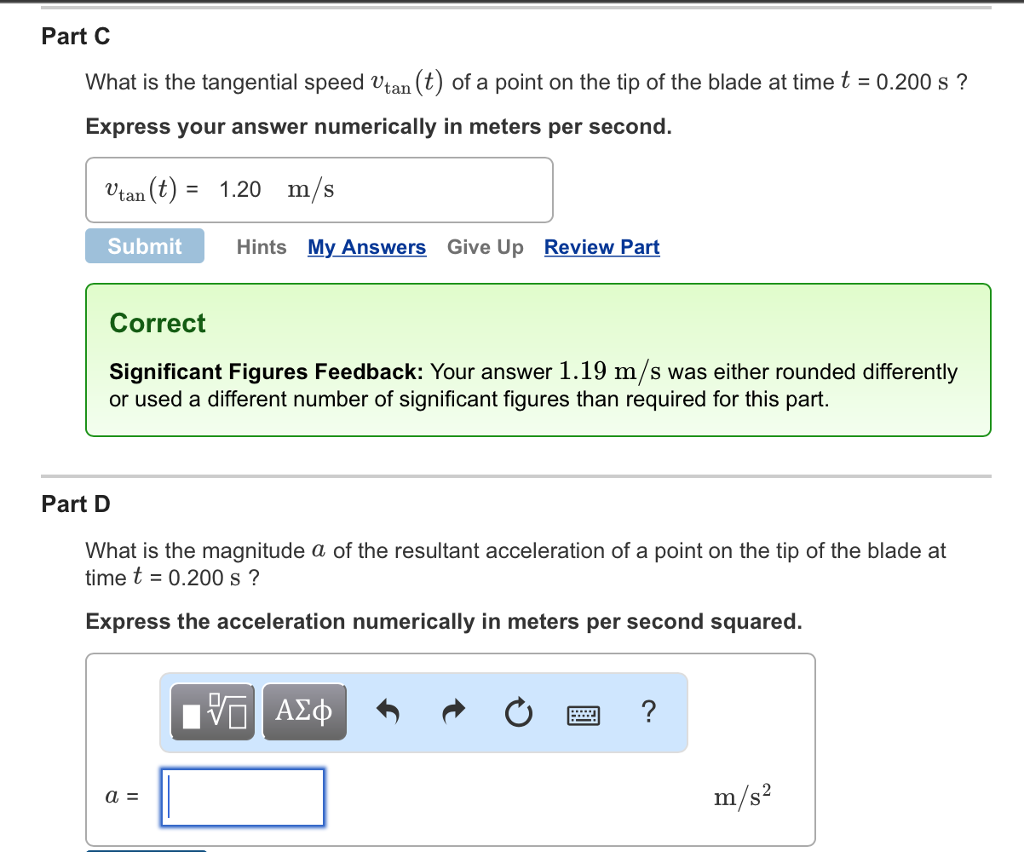The image size is (1024, 852).
Task: Click the Significant Figures Feedback text
Action: [x=266, y=371]
